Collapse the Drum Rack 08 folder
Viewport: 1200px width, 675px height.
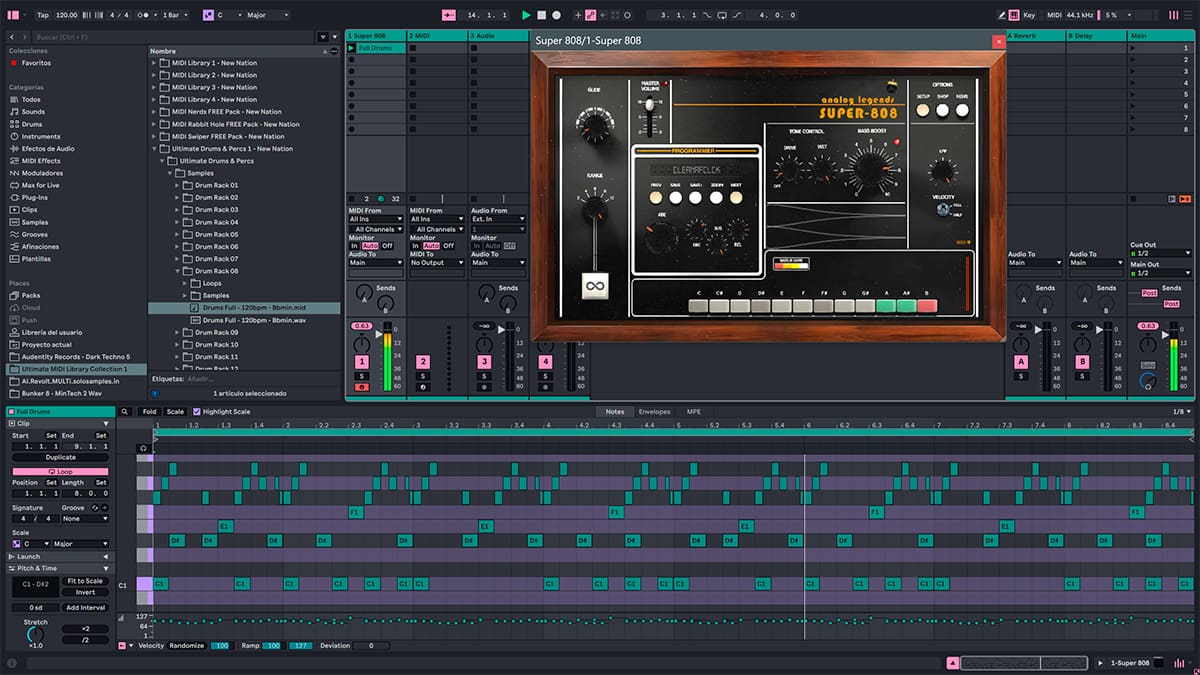tap(178, 271)
